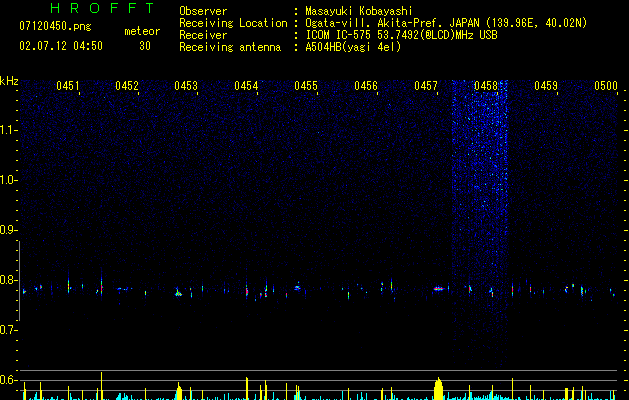The image size is (629, 400).
Task: Click the 0456 time marker
Action: tap(366, 85)
